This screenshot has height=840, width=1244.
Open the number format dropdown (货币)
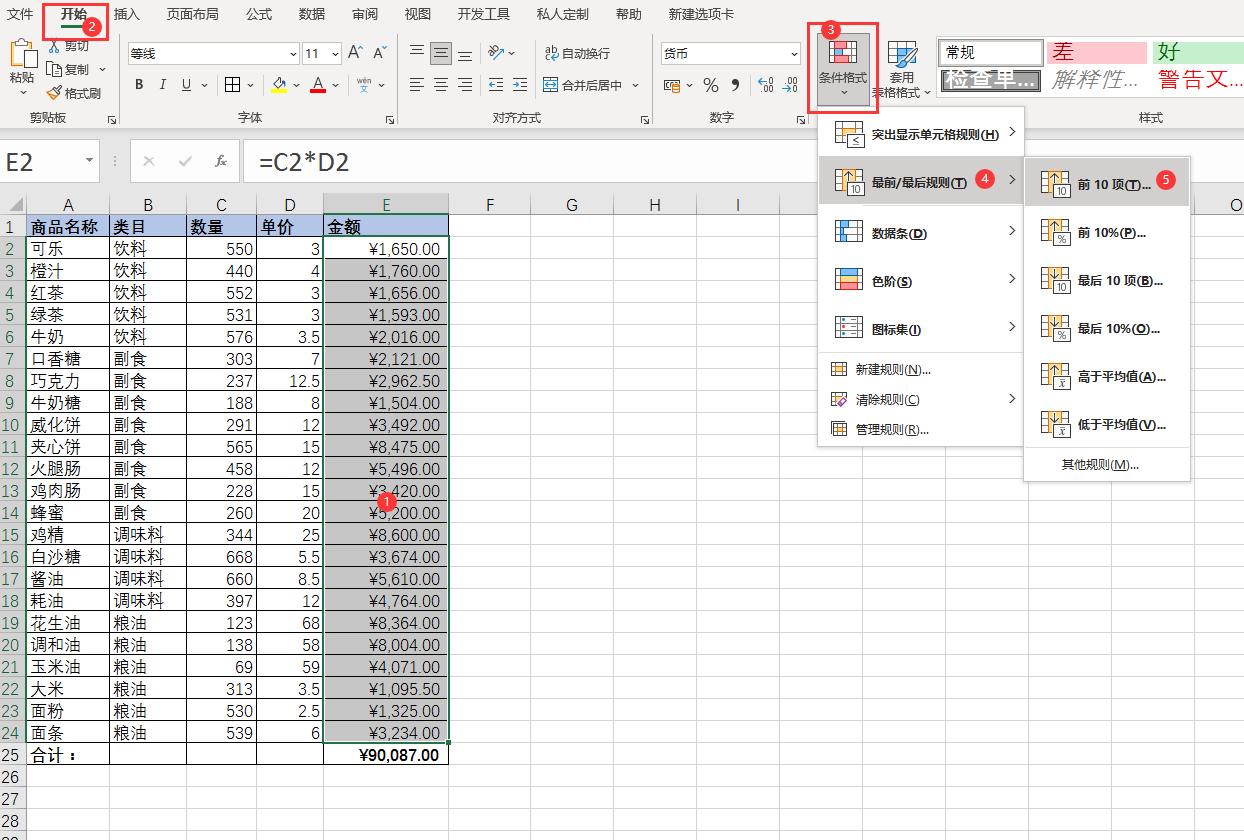pos(793,54)
